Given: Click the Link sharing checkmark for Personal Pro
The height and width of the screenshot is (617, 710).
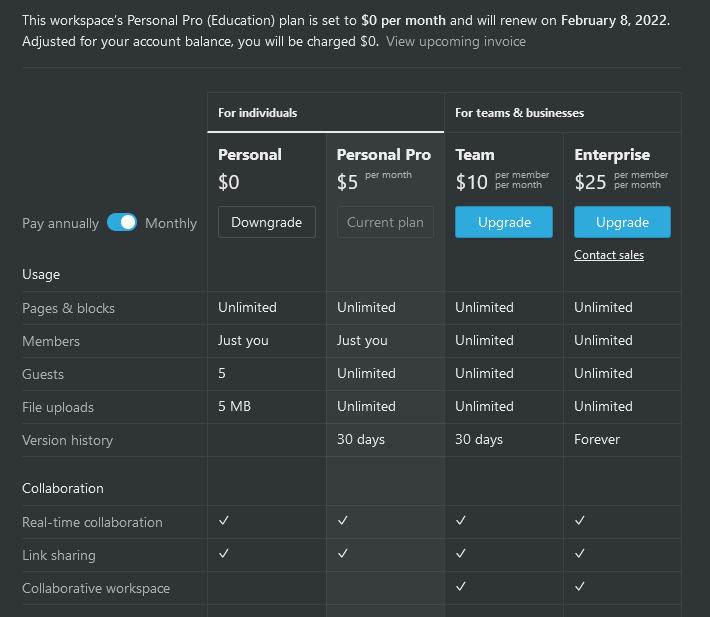Looking at the screenshot, I should 343,554.
